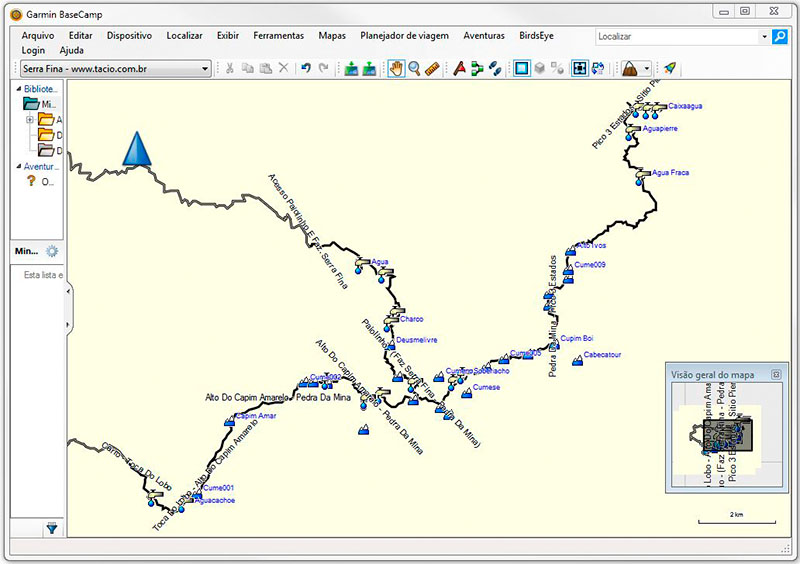Click the question mark item under Aventuras
The image size is (800, 564).
[x=31, y=181]
